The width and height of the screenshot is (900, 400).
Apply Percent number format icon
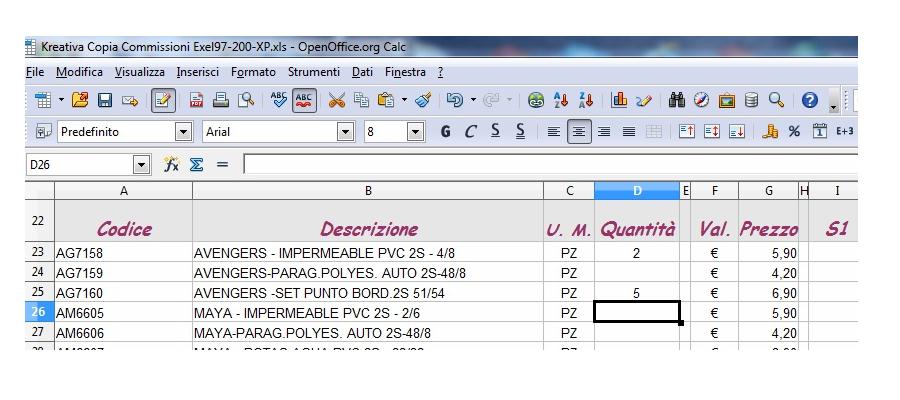pyautogui.click(x=794, y=132)
